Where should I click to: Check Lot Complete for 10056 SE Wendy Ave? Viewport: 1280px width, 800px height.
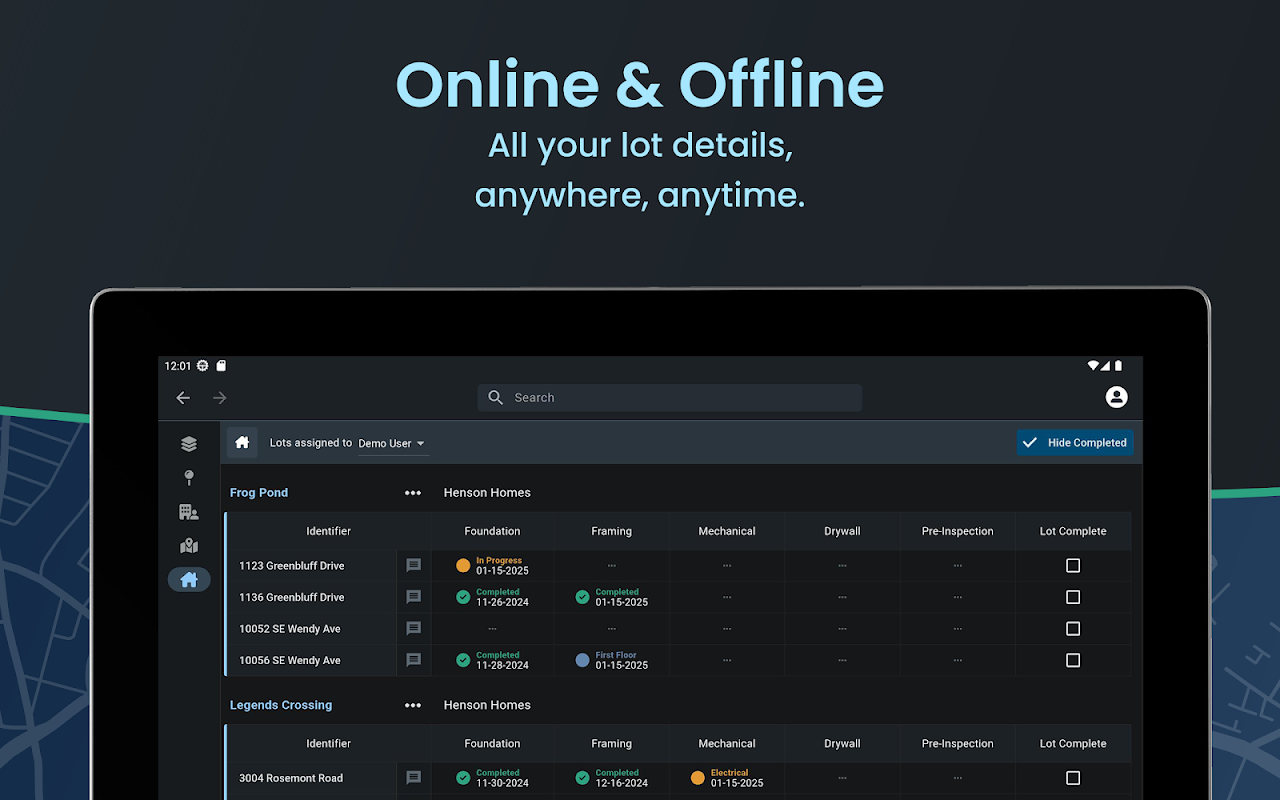pos(1073,660)
